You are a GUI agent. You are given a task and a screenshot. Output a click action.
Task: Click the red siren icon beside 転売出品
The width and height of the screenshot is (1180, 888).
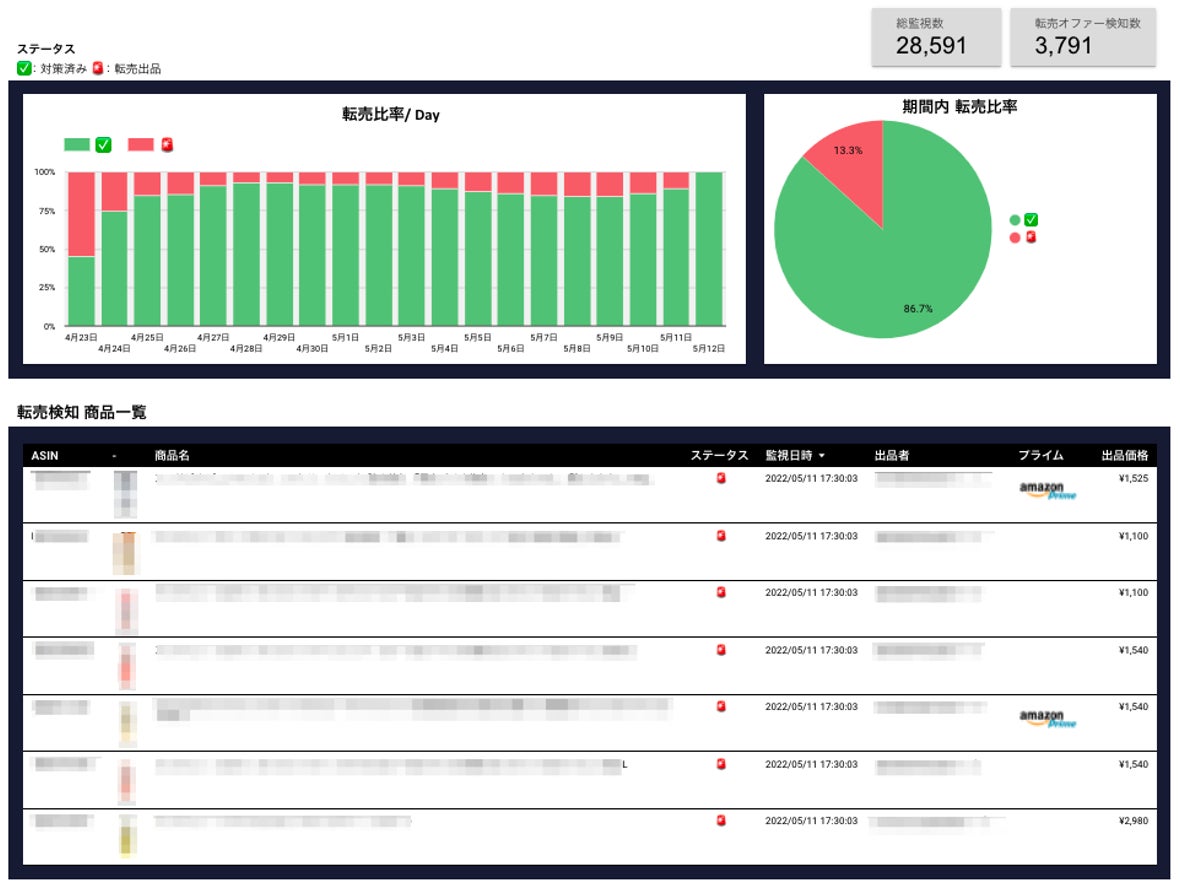pyautogui.click(x=98, y=68)
